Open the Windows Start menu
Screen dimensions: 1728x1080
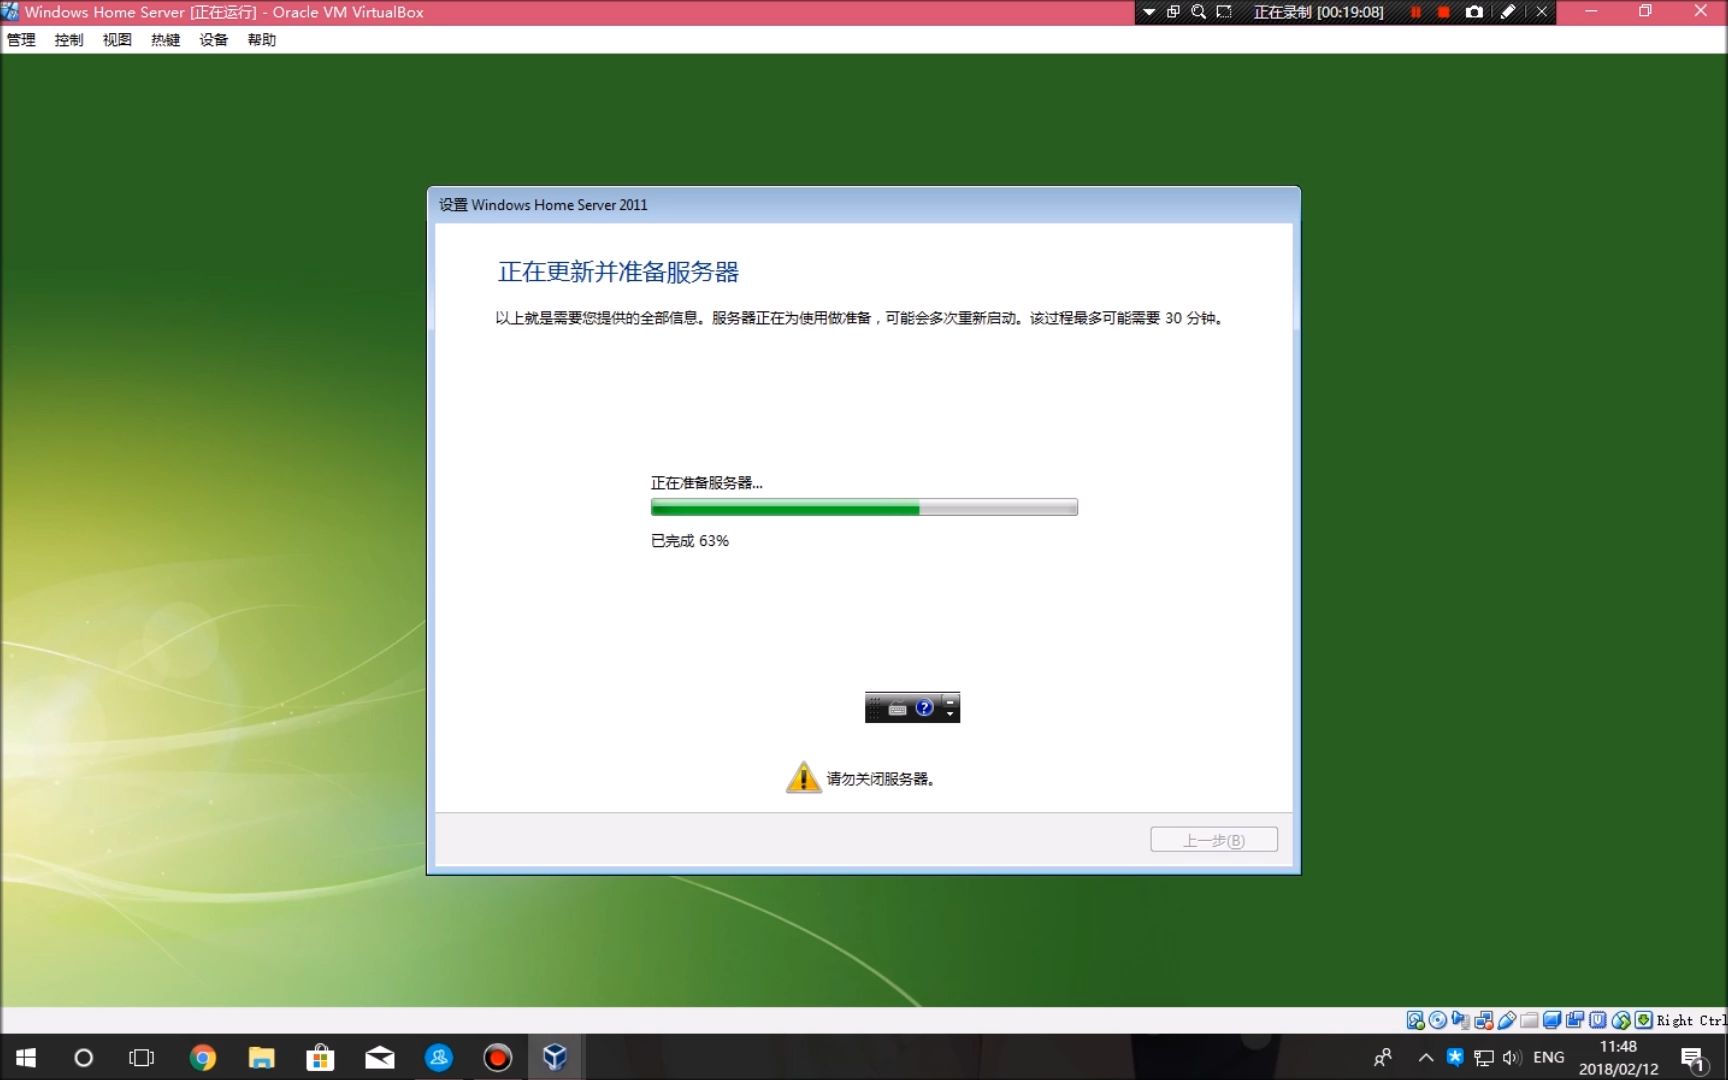26,1057
